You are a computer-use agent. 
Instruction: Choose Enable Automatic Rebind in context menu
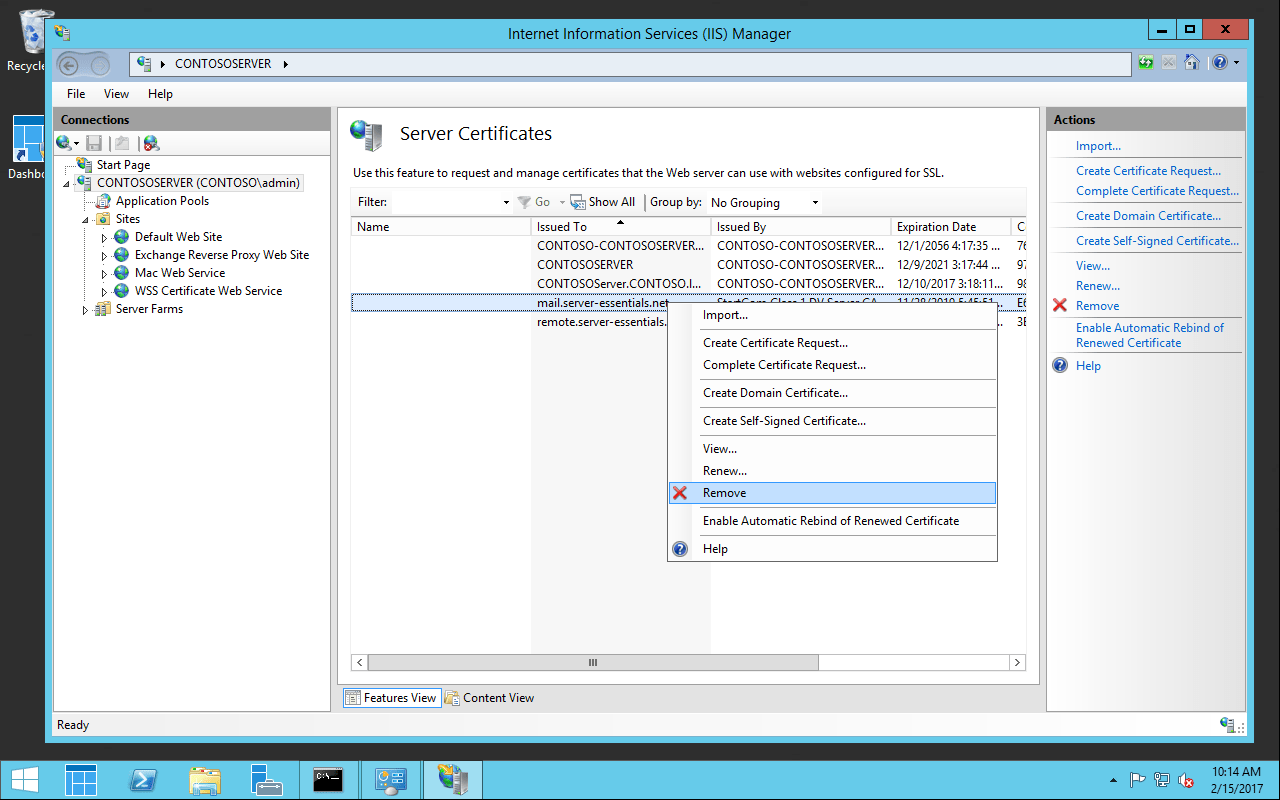coord(832,521)
